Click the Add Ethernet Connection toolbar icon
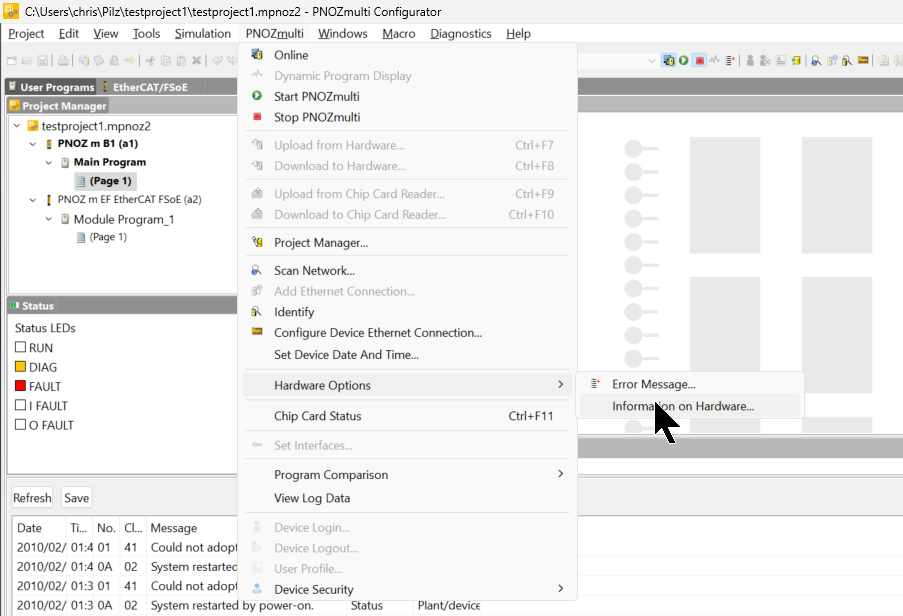The image size is (903, 616). [x=832, y=60]
